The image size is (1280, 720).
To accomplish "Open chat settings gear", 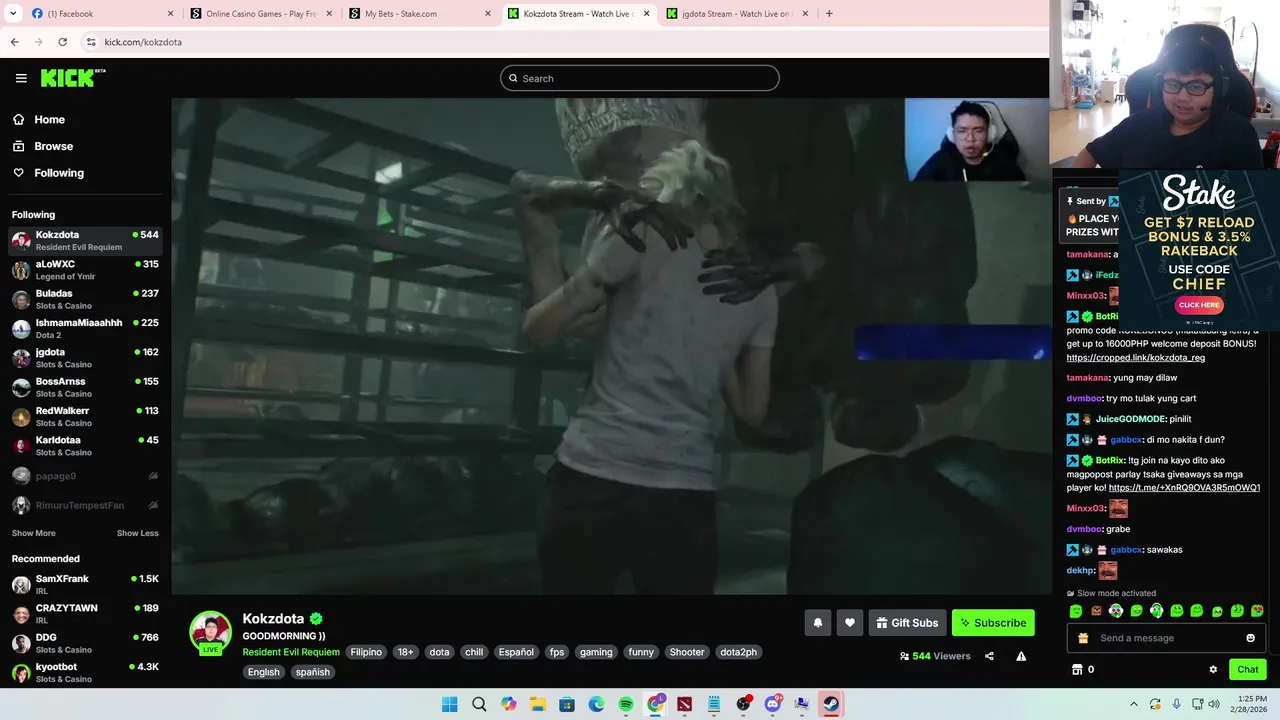I will [1213, 670].
